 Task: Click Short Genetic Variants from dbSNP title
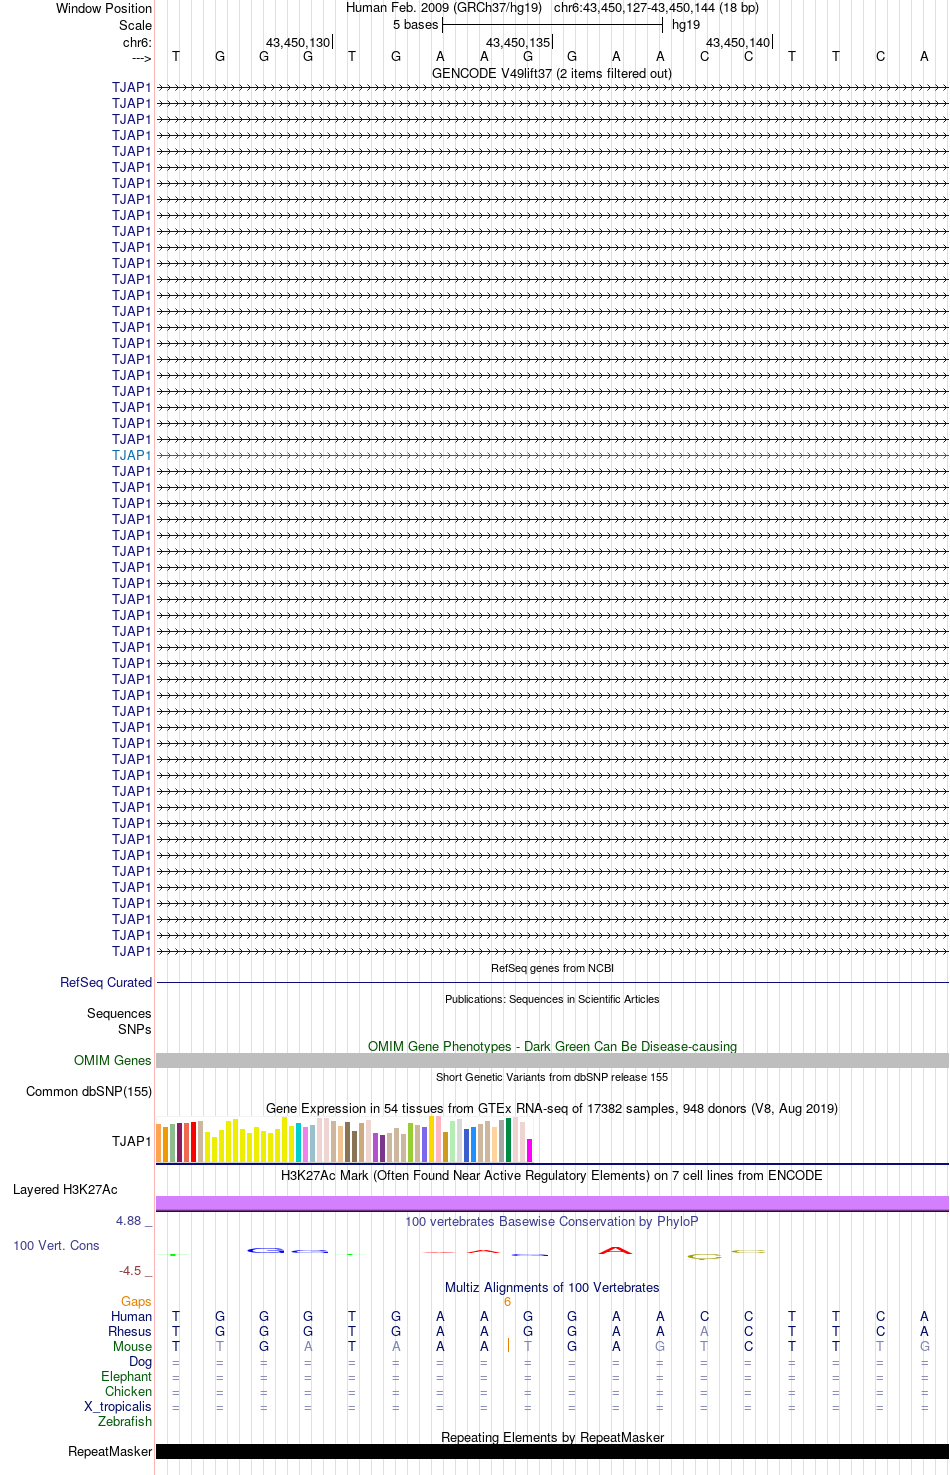(x=552, y=1077)
